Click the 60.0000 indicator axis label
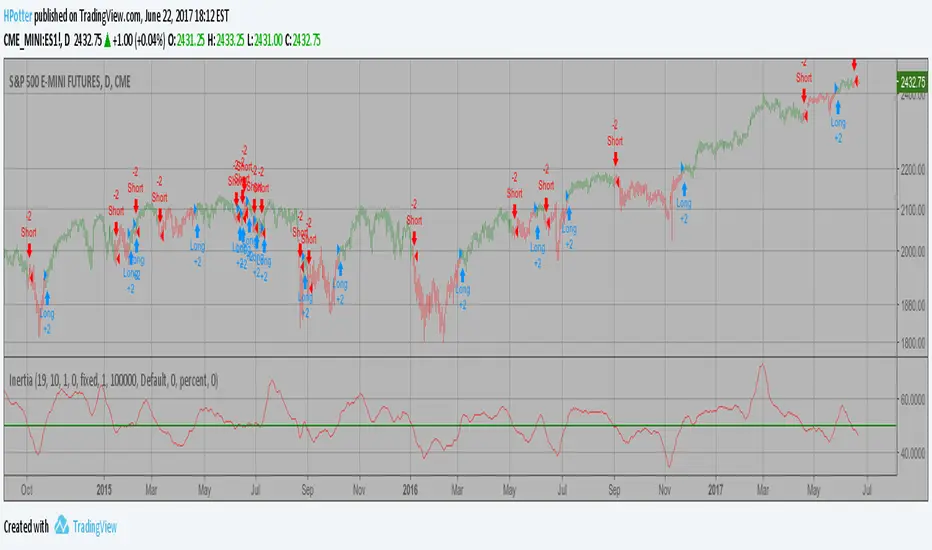Image resolution: width=932 pixels, height=550 pixels. point(912,400)
